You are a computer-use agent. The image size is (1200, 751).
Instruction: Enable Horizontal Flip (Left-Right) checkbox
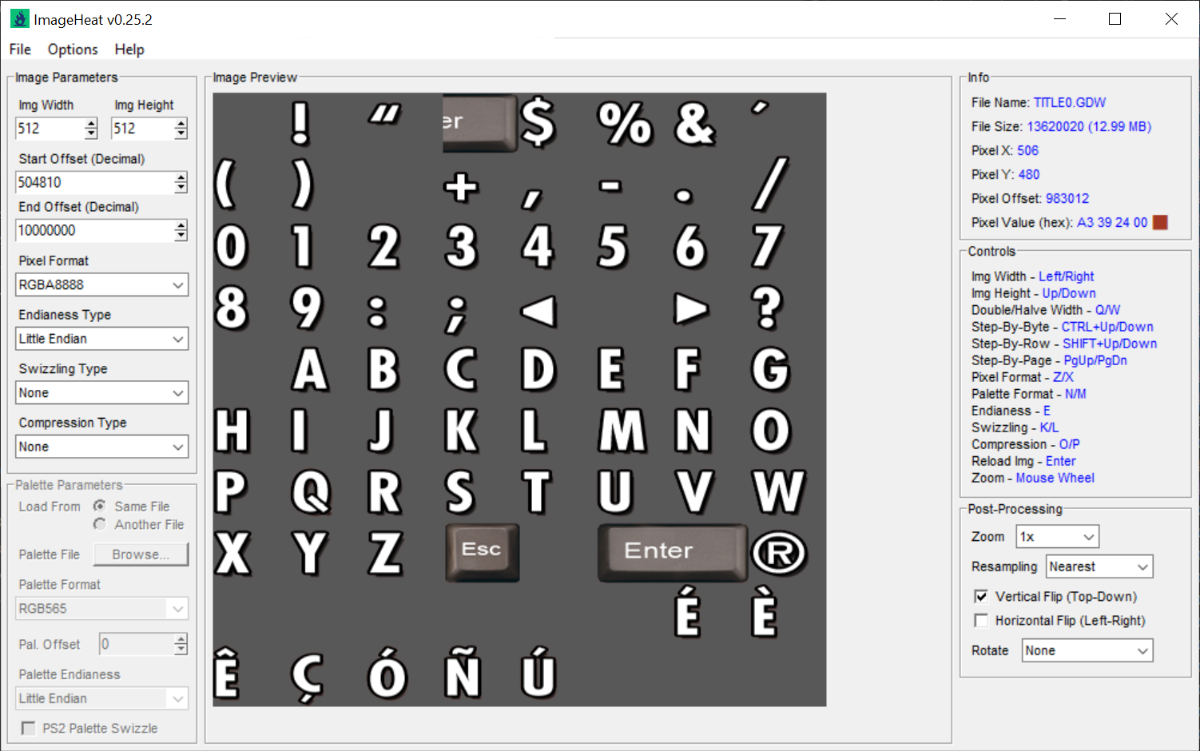click(x=981, y=621)
